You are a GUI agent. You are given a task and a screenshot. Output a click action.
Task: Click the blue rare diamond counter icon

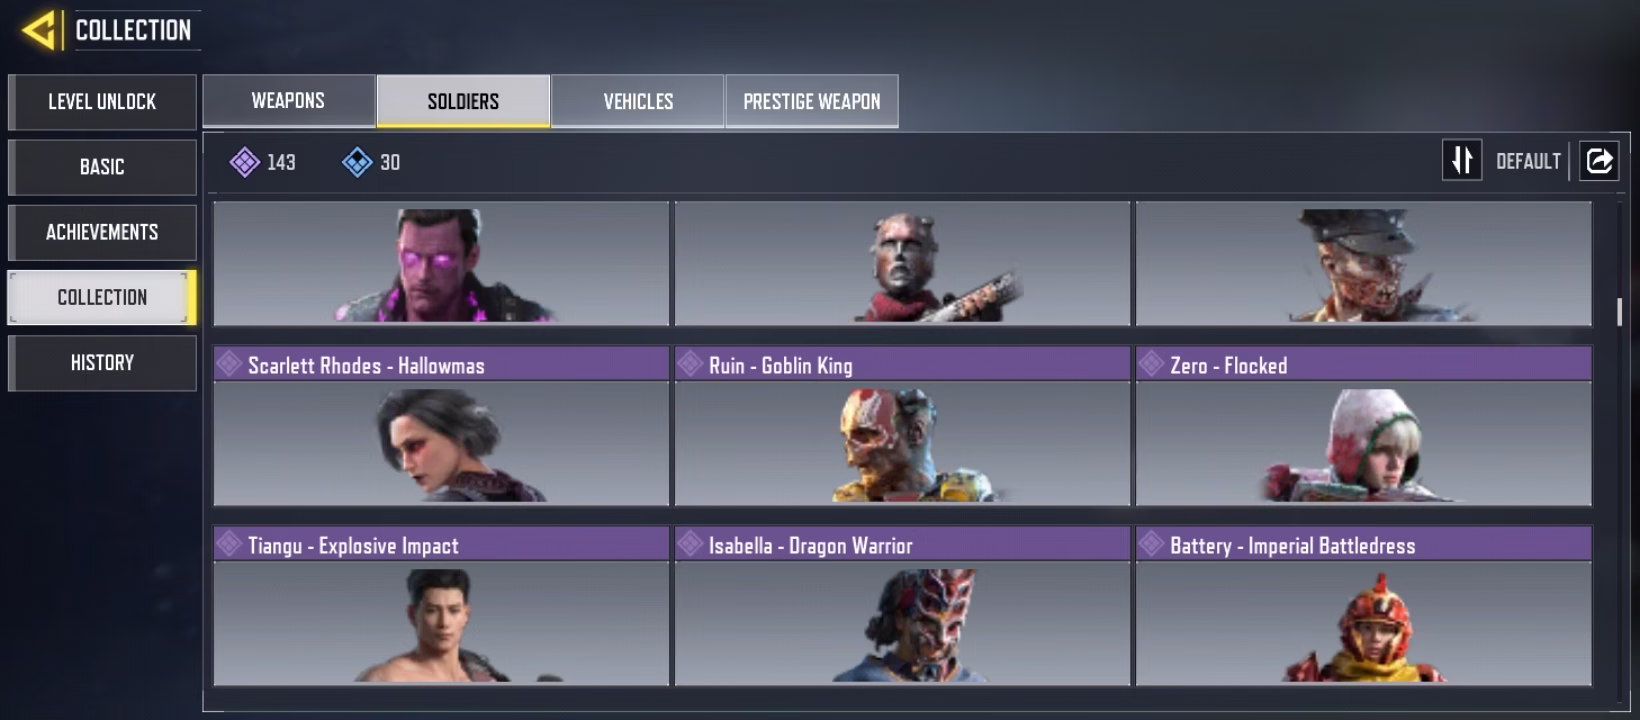[x=357, y=162]
